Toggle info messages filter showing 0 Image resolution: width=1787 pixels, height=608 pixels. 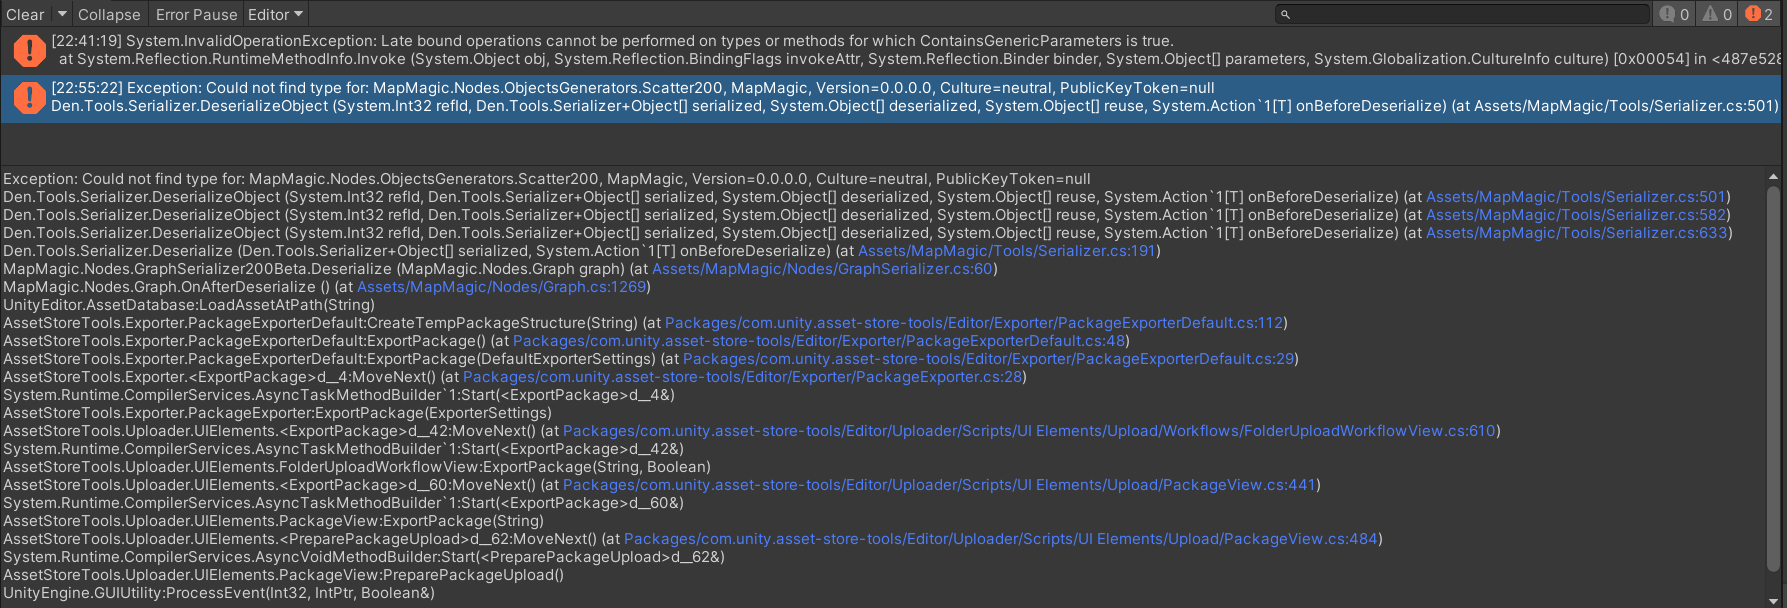(x=1675, y=14)
